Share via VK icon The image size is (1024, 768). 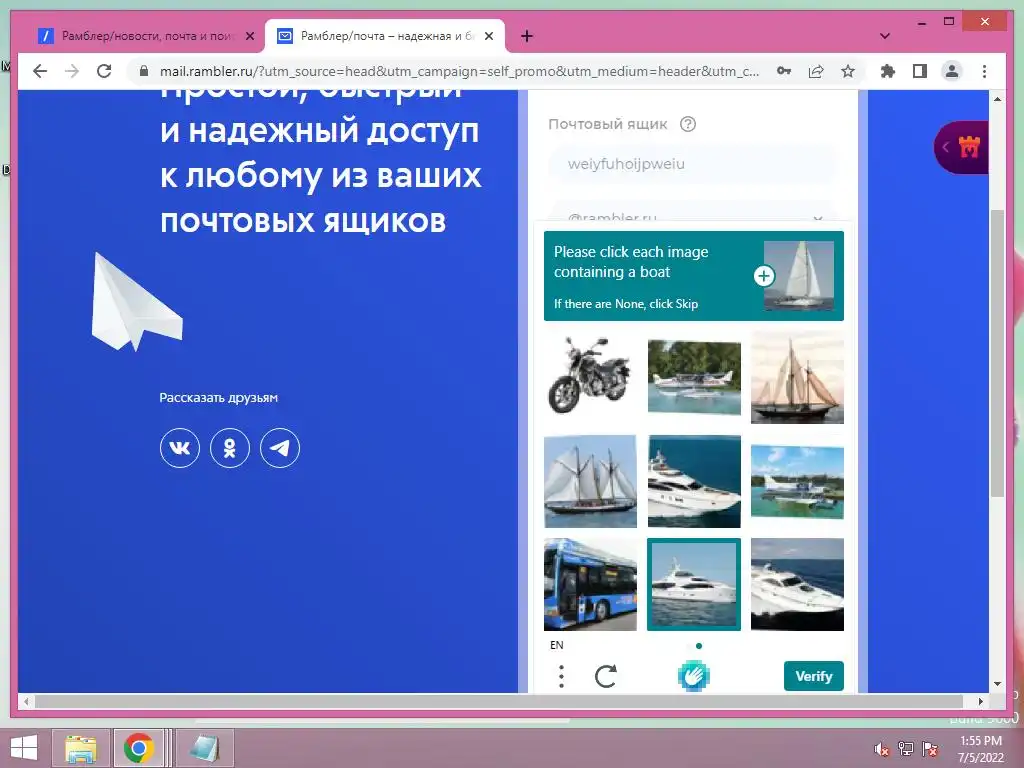(180, 448)
